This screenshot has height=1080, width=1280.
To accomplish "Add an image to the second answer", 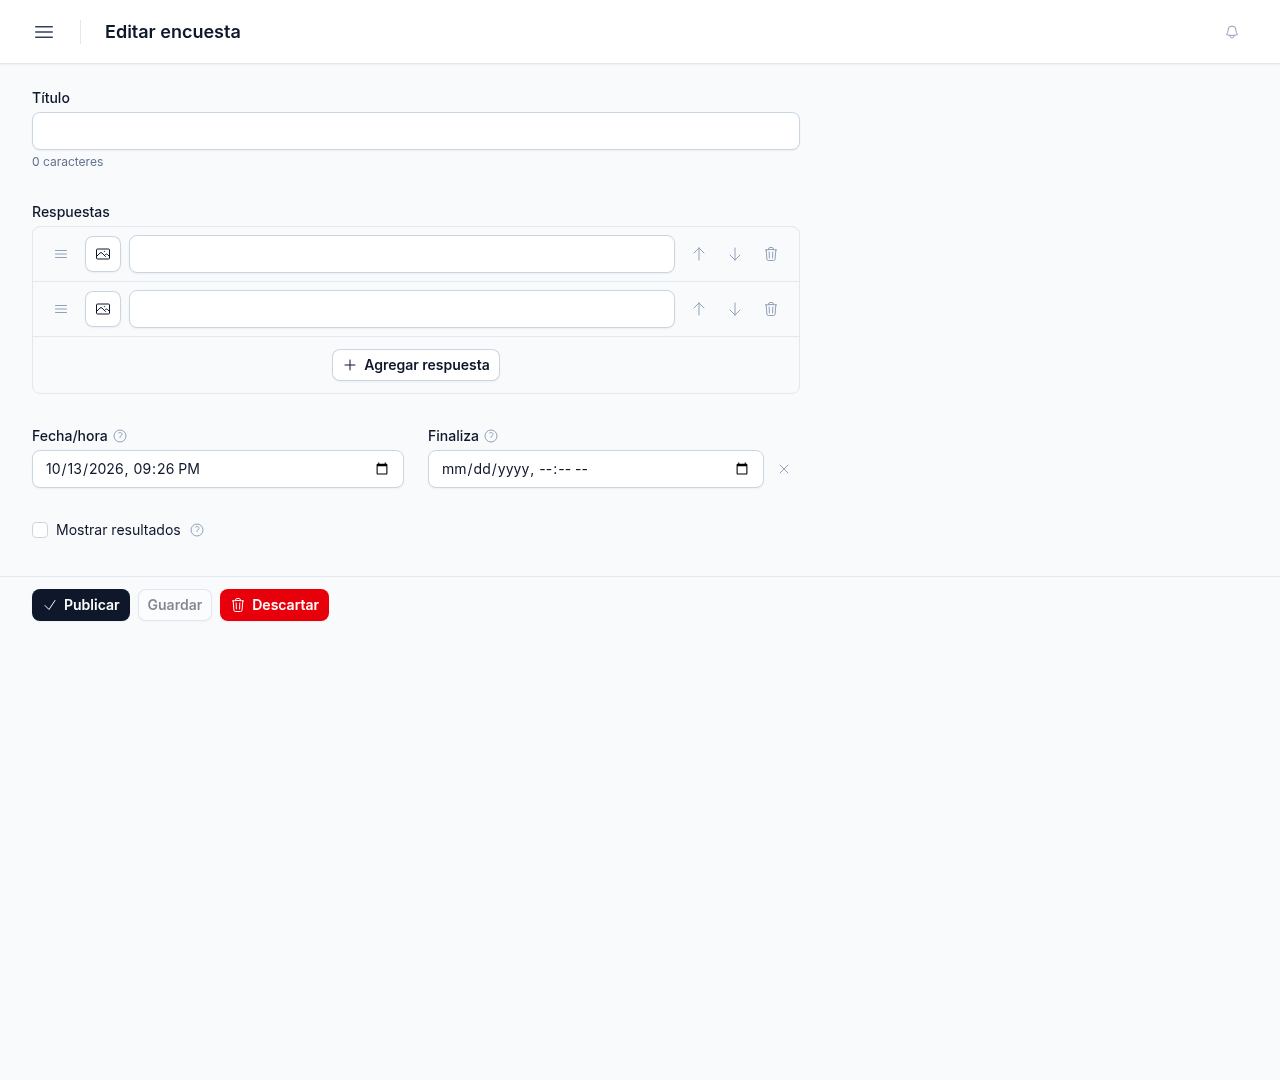I will pos(103,309).
